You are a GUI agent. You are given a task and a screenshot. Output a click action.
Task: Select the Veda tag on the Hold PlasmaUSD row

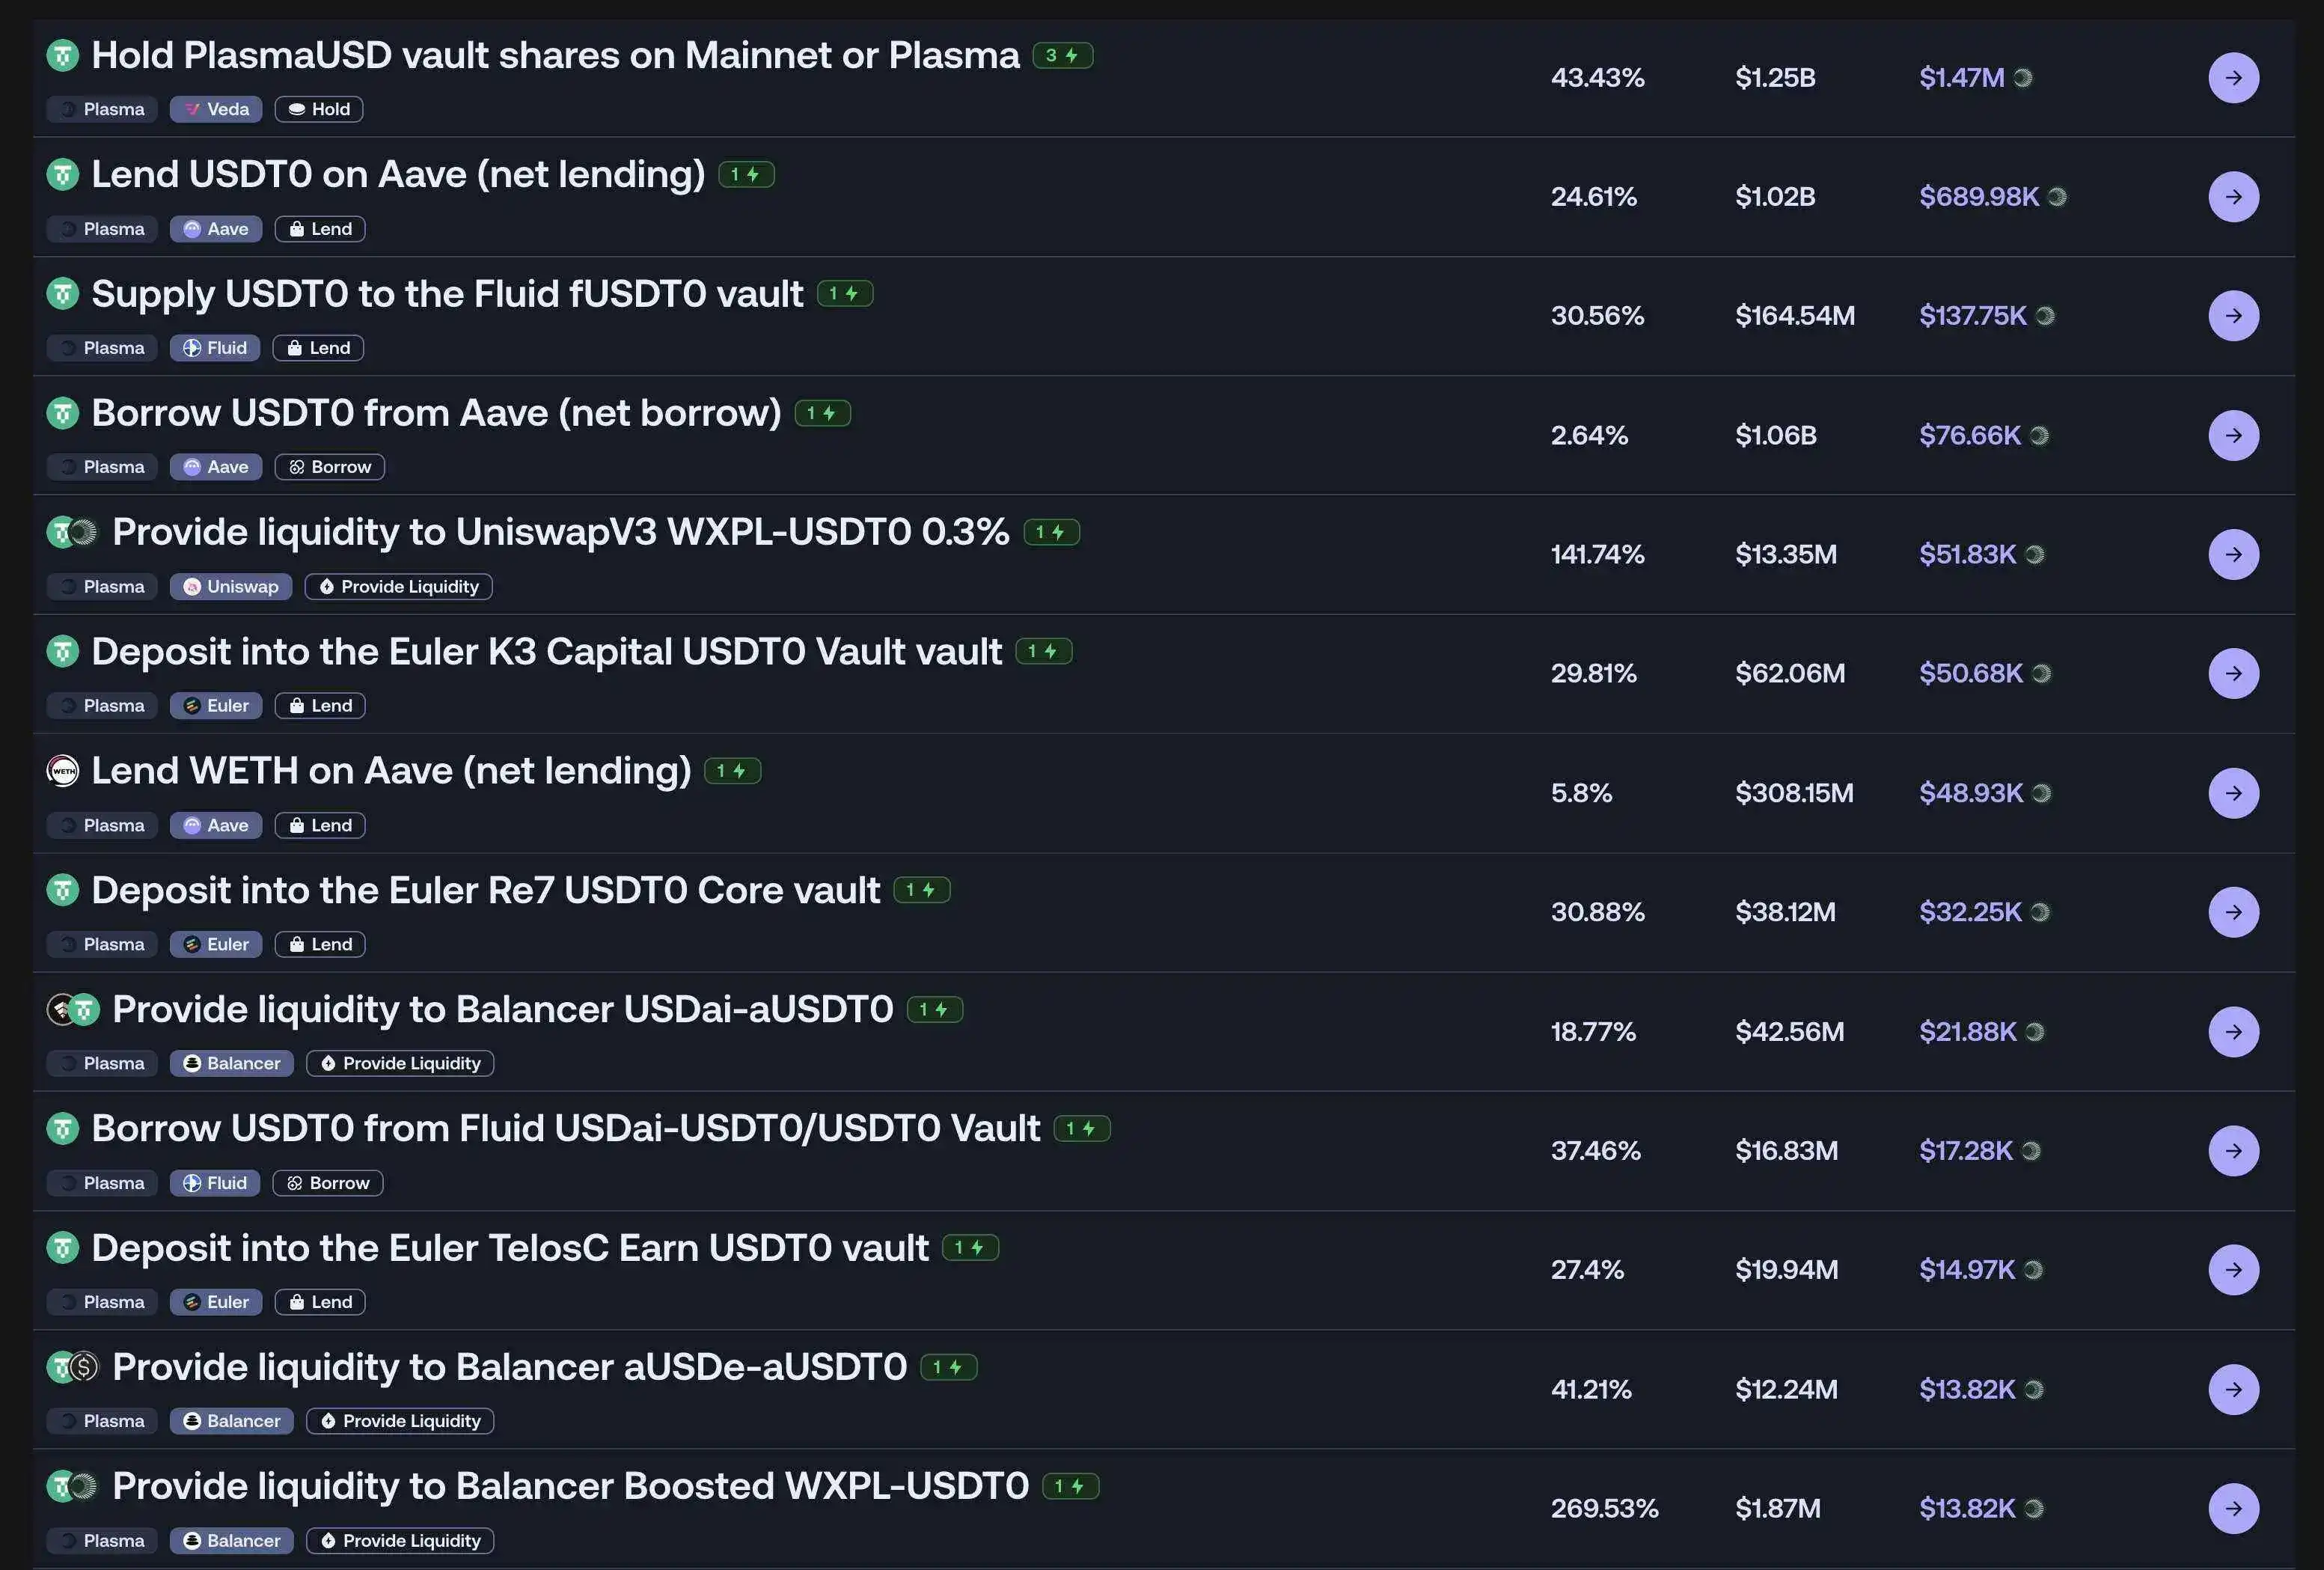215,109
